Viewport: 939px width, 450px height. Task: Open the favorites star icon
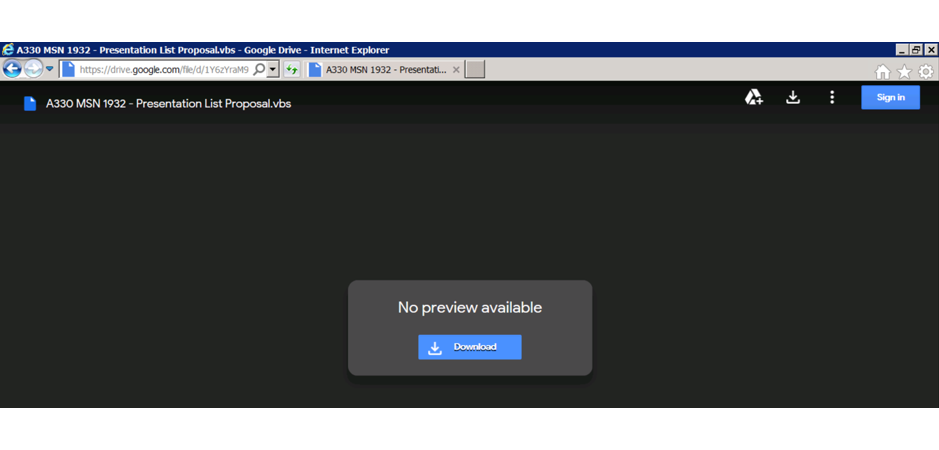pos(904,71)
